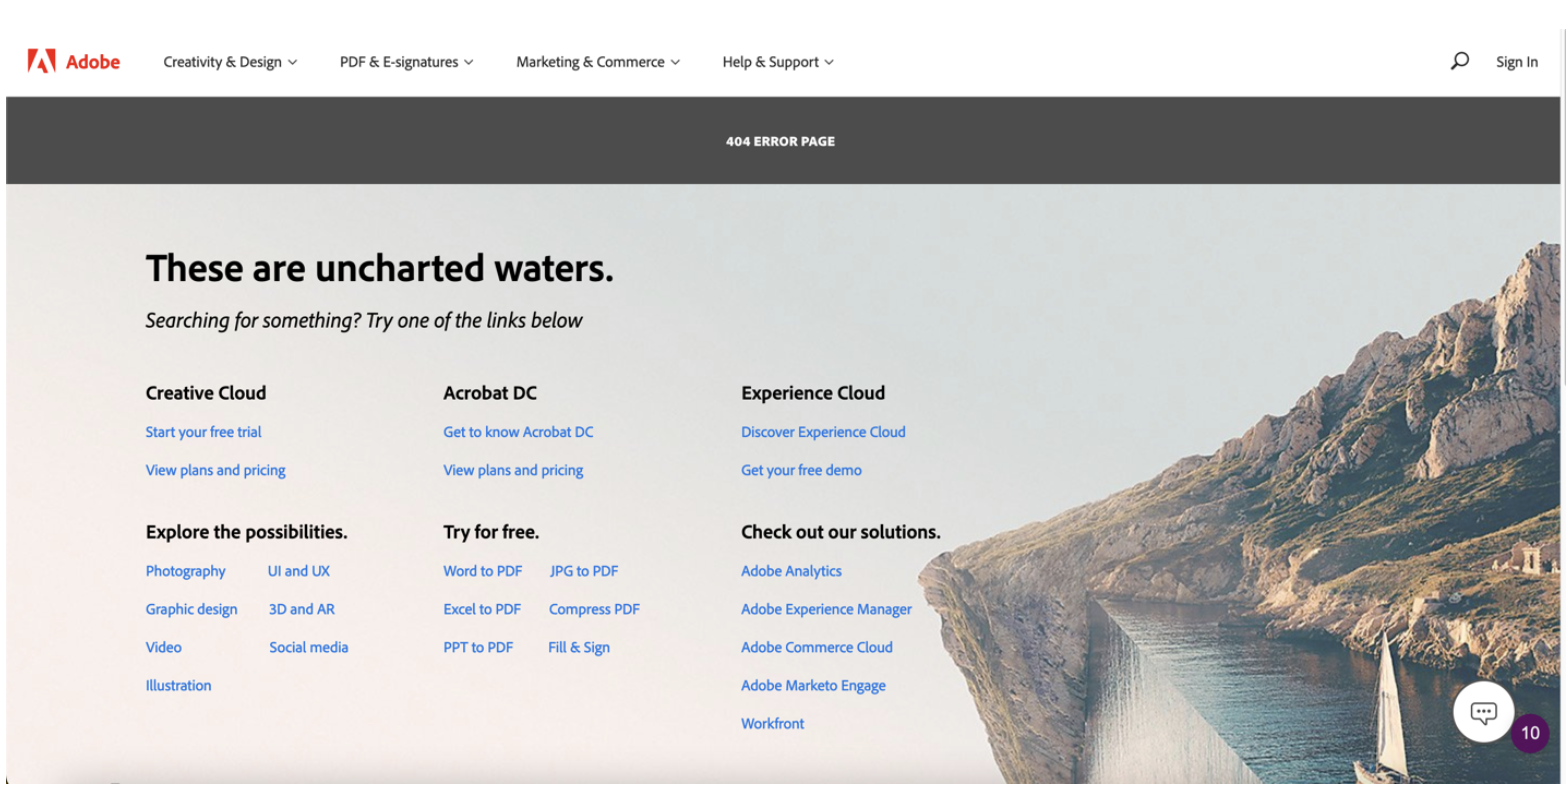Open Adobe Experience Manager link

coord(826,609)
